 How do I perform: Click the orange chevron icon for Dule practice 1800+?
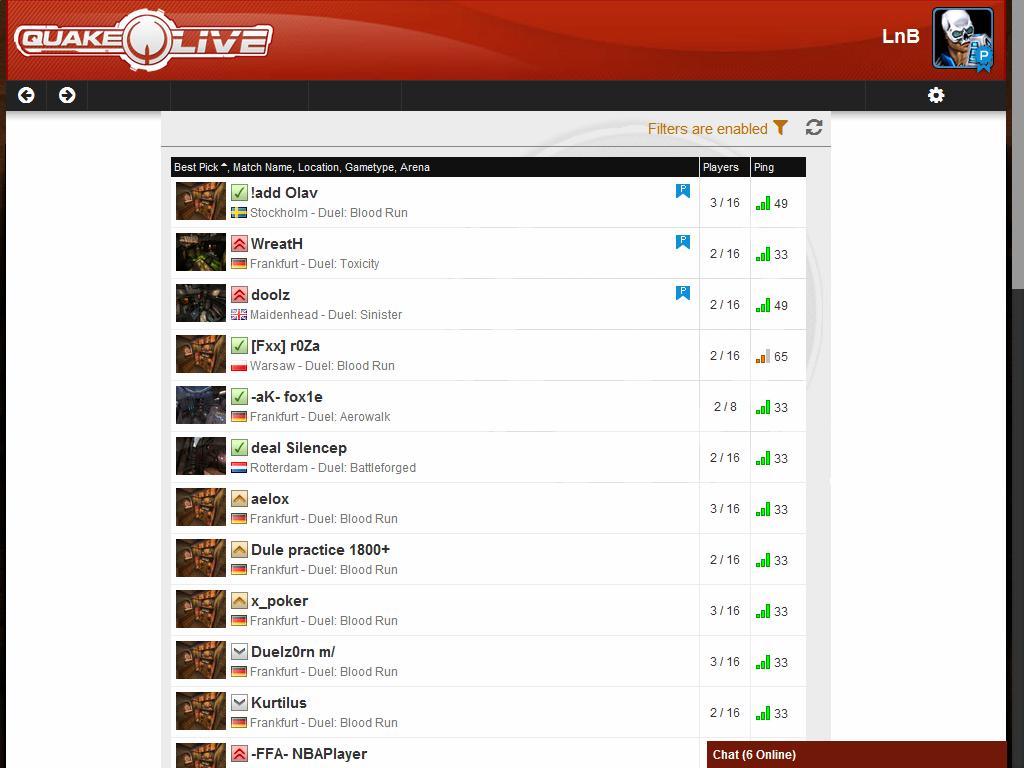coord(239,549)
